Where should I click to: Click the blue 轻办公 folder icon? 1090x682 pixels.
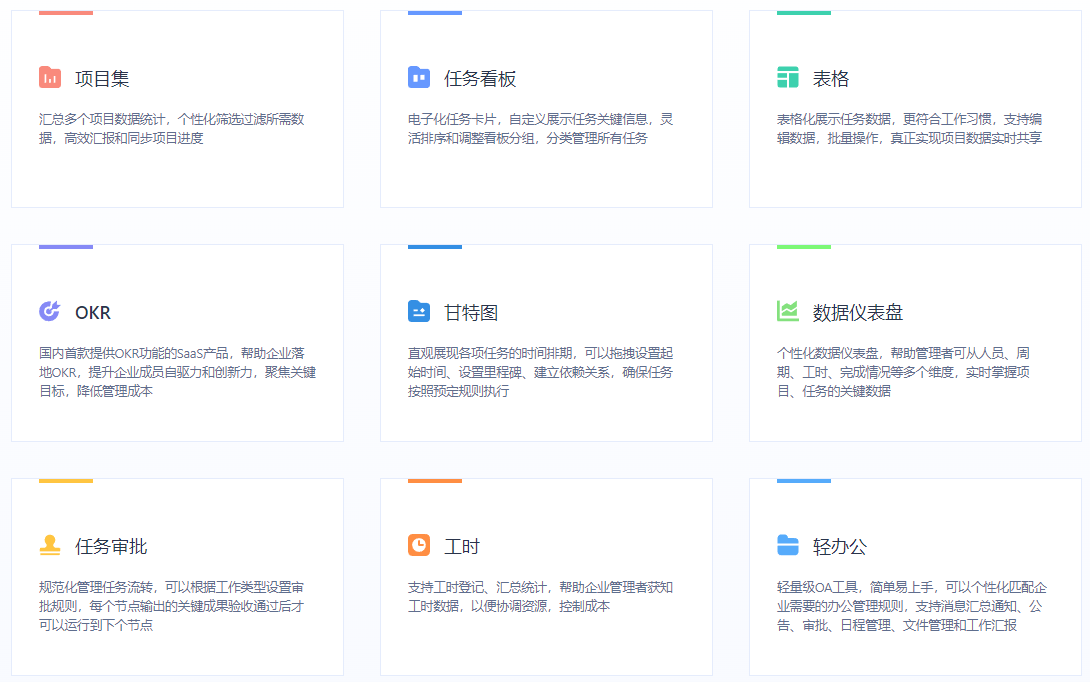point(788,546)
